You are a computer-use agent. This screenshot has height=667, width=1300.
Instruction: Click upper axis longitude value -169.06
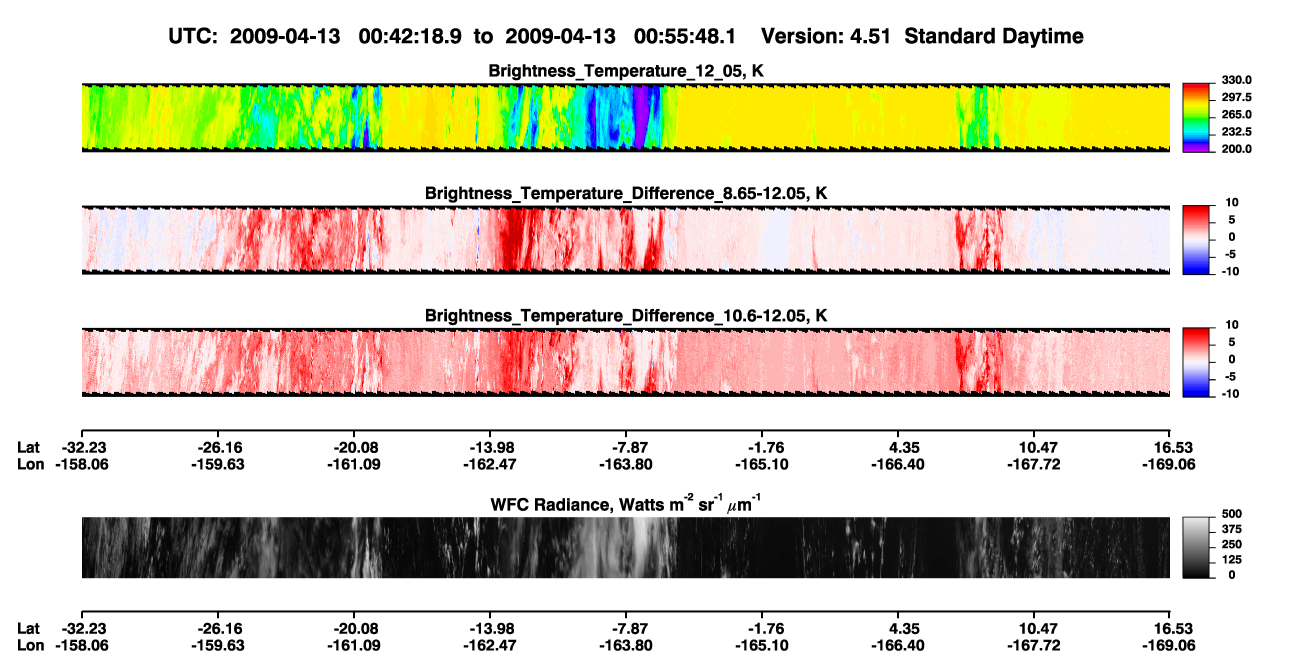(1171, 464)
